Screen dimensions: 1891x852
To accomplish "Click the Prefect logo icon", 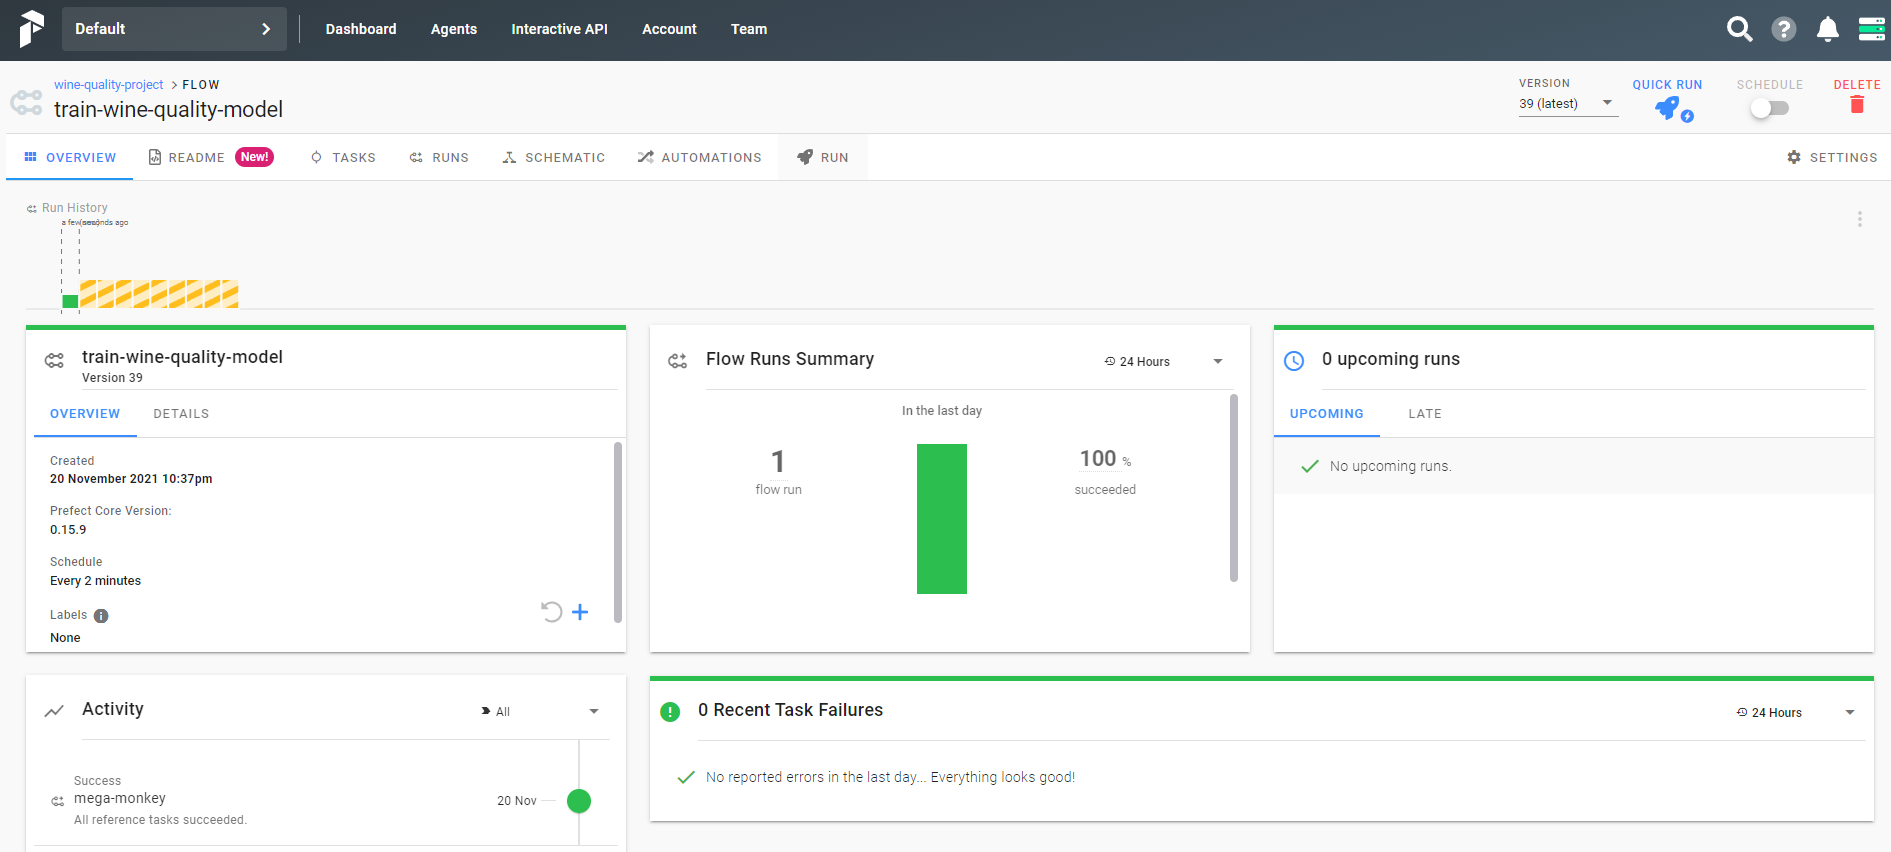I will 31,29.
